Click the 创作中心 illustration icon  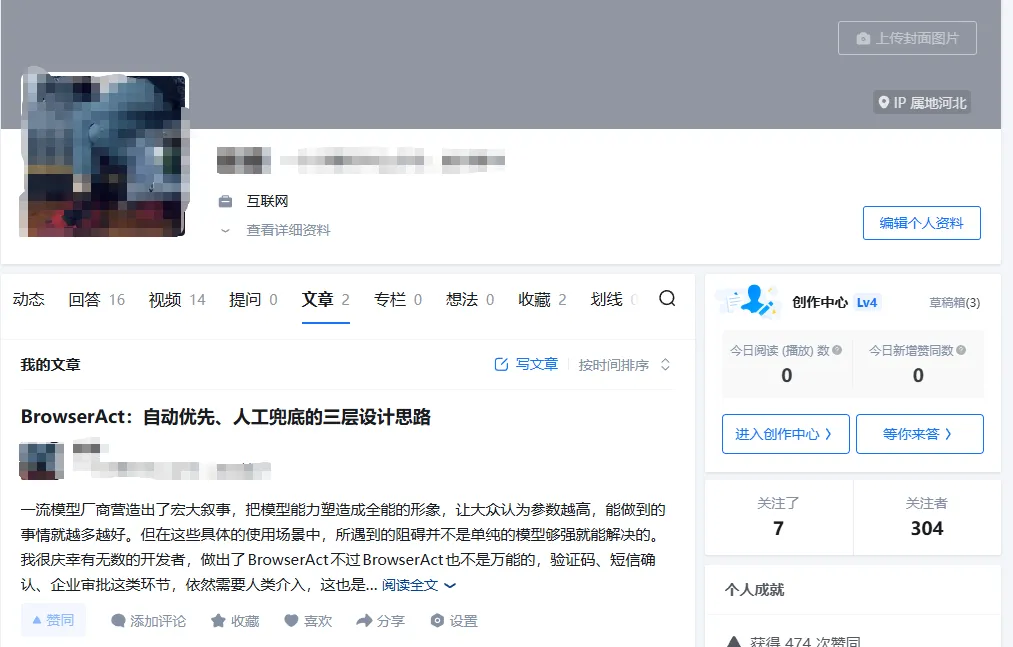pyautogui.click(x=749, y=301)
